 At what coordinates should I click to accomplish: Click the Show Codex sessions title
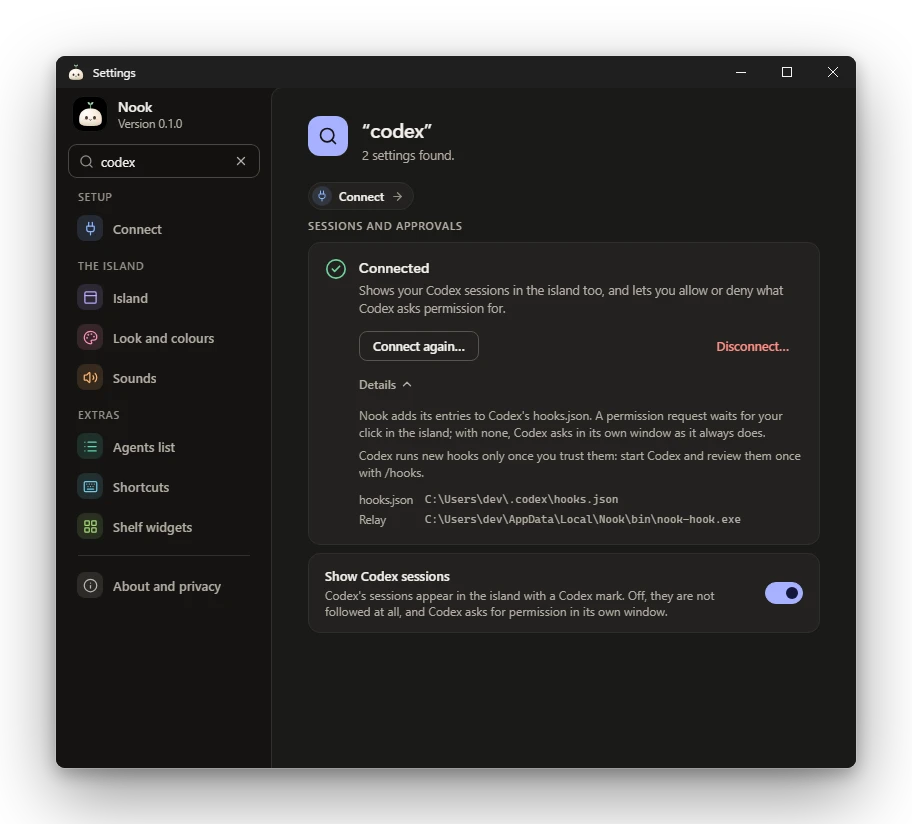coord(387,576)
